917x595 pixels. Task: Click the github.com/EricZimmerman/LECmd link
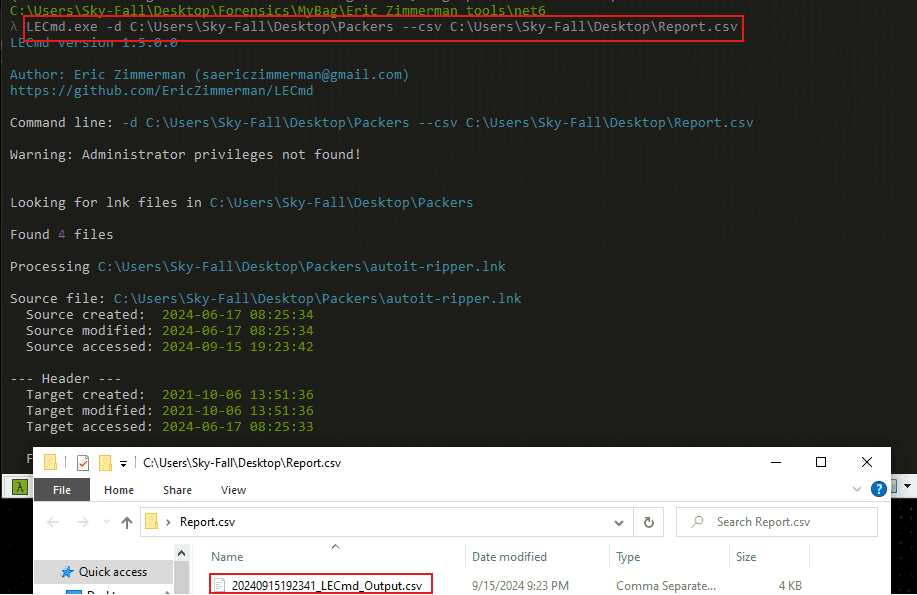click(161, 91)
